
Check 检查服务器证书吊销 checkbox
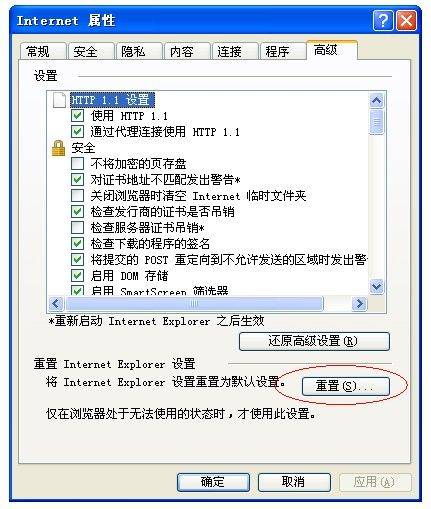77,228
